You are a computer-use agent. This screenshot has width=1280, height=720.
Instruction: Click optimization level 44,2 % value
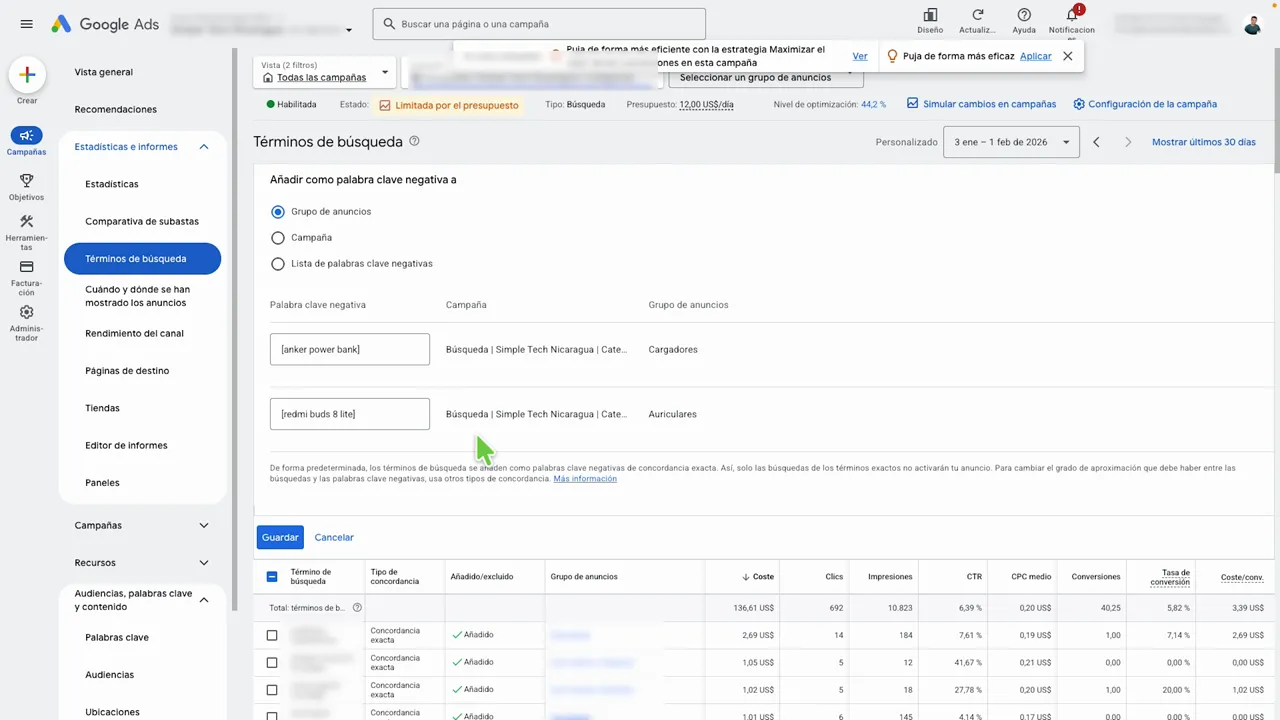(873, 104)
